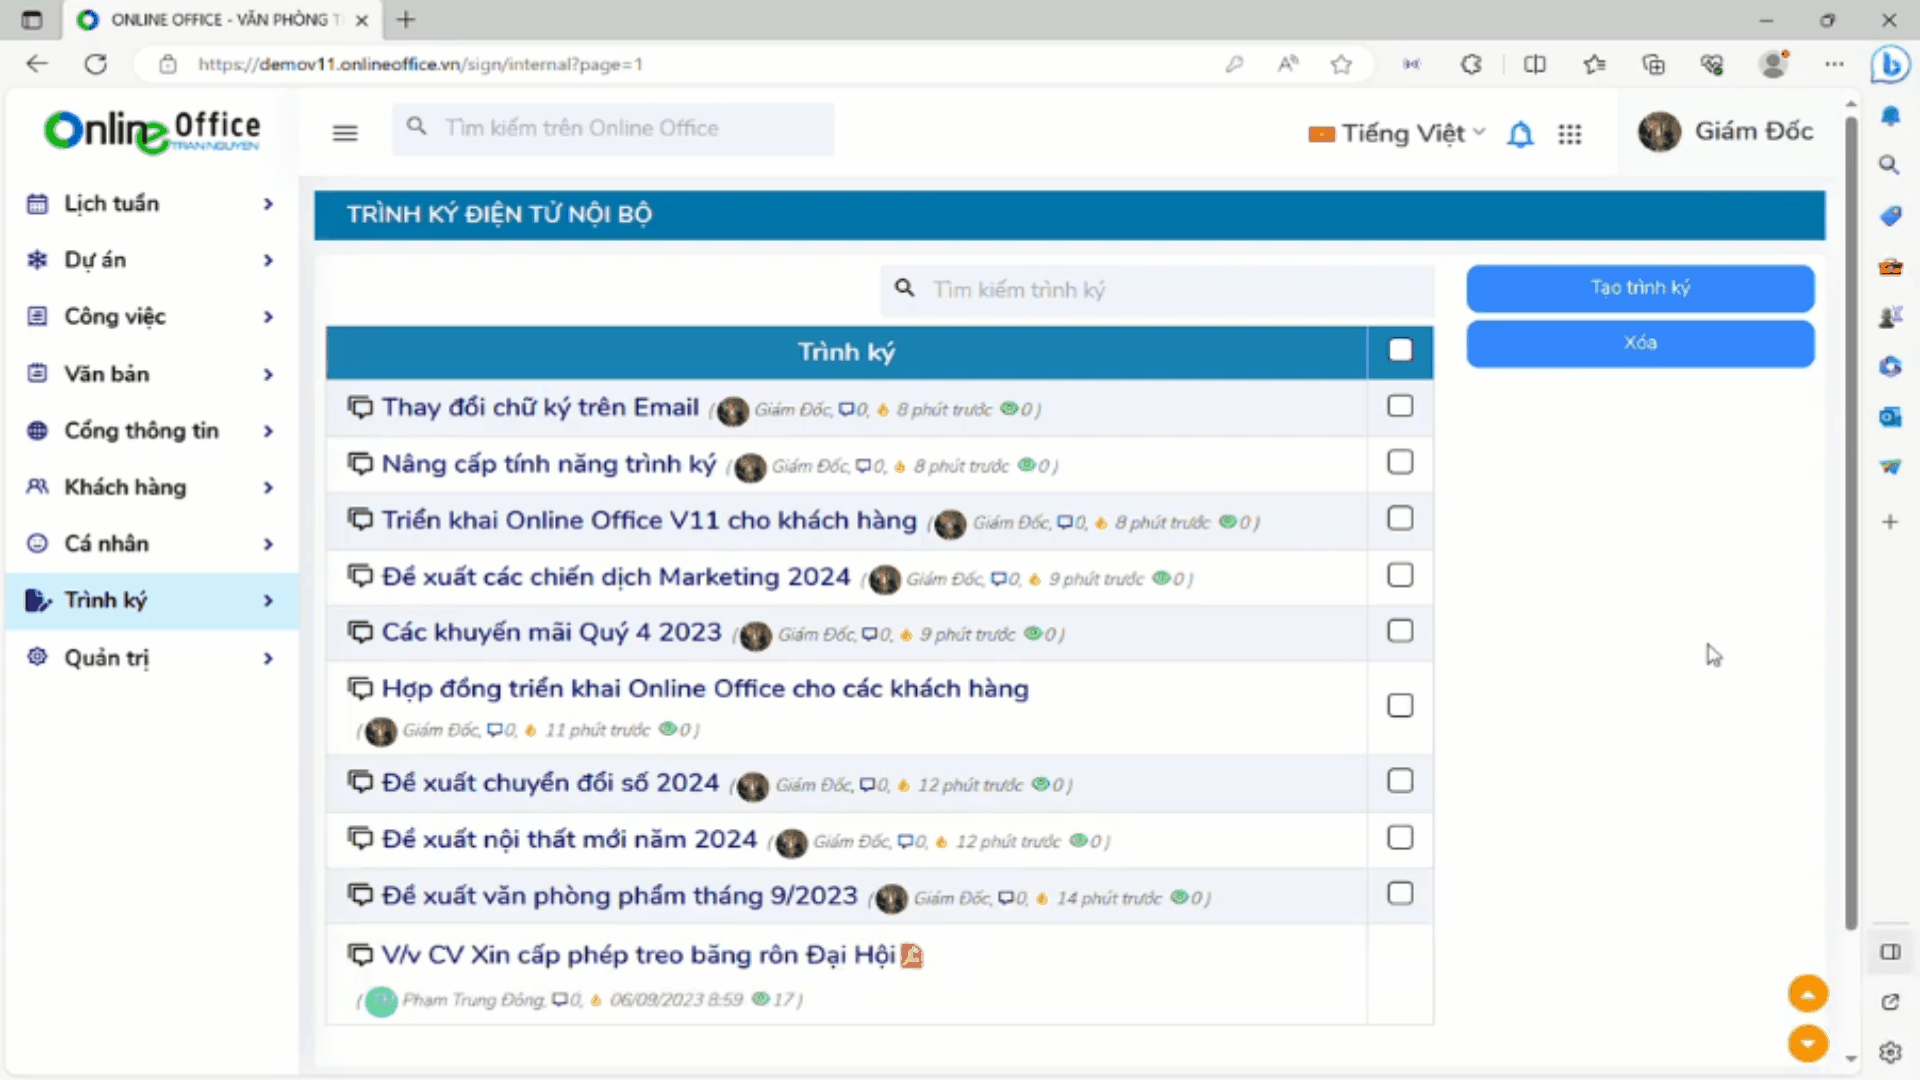Viewport: 1920px width, 1080px height.
Task: Expand the Văn bản sidebar chevron
Action: click(268, 374)
